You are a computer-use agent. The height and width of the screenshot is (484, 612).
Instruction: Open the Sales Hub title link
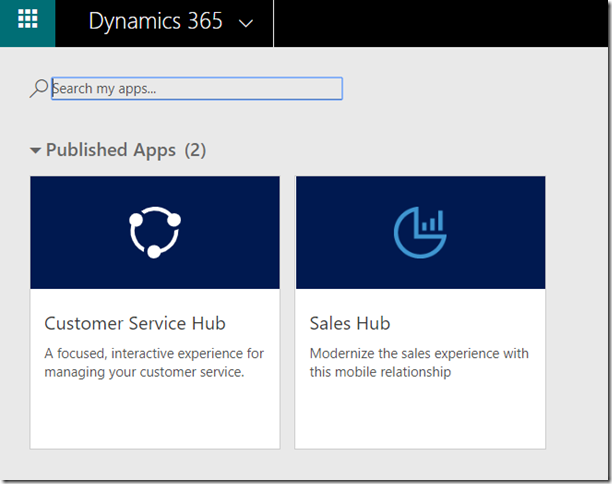(x=350, y=323)
